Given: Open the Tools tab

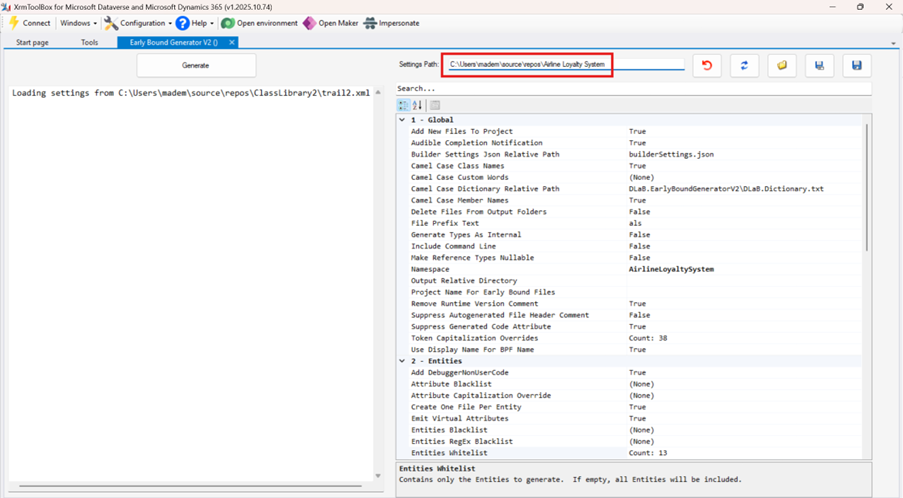Looking at the screenshot, I should 89,43.
